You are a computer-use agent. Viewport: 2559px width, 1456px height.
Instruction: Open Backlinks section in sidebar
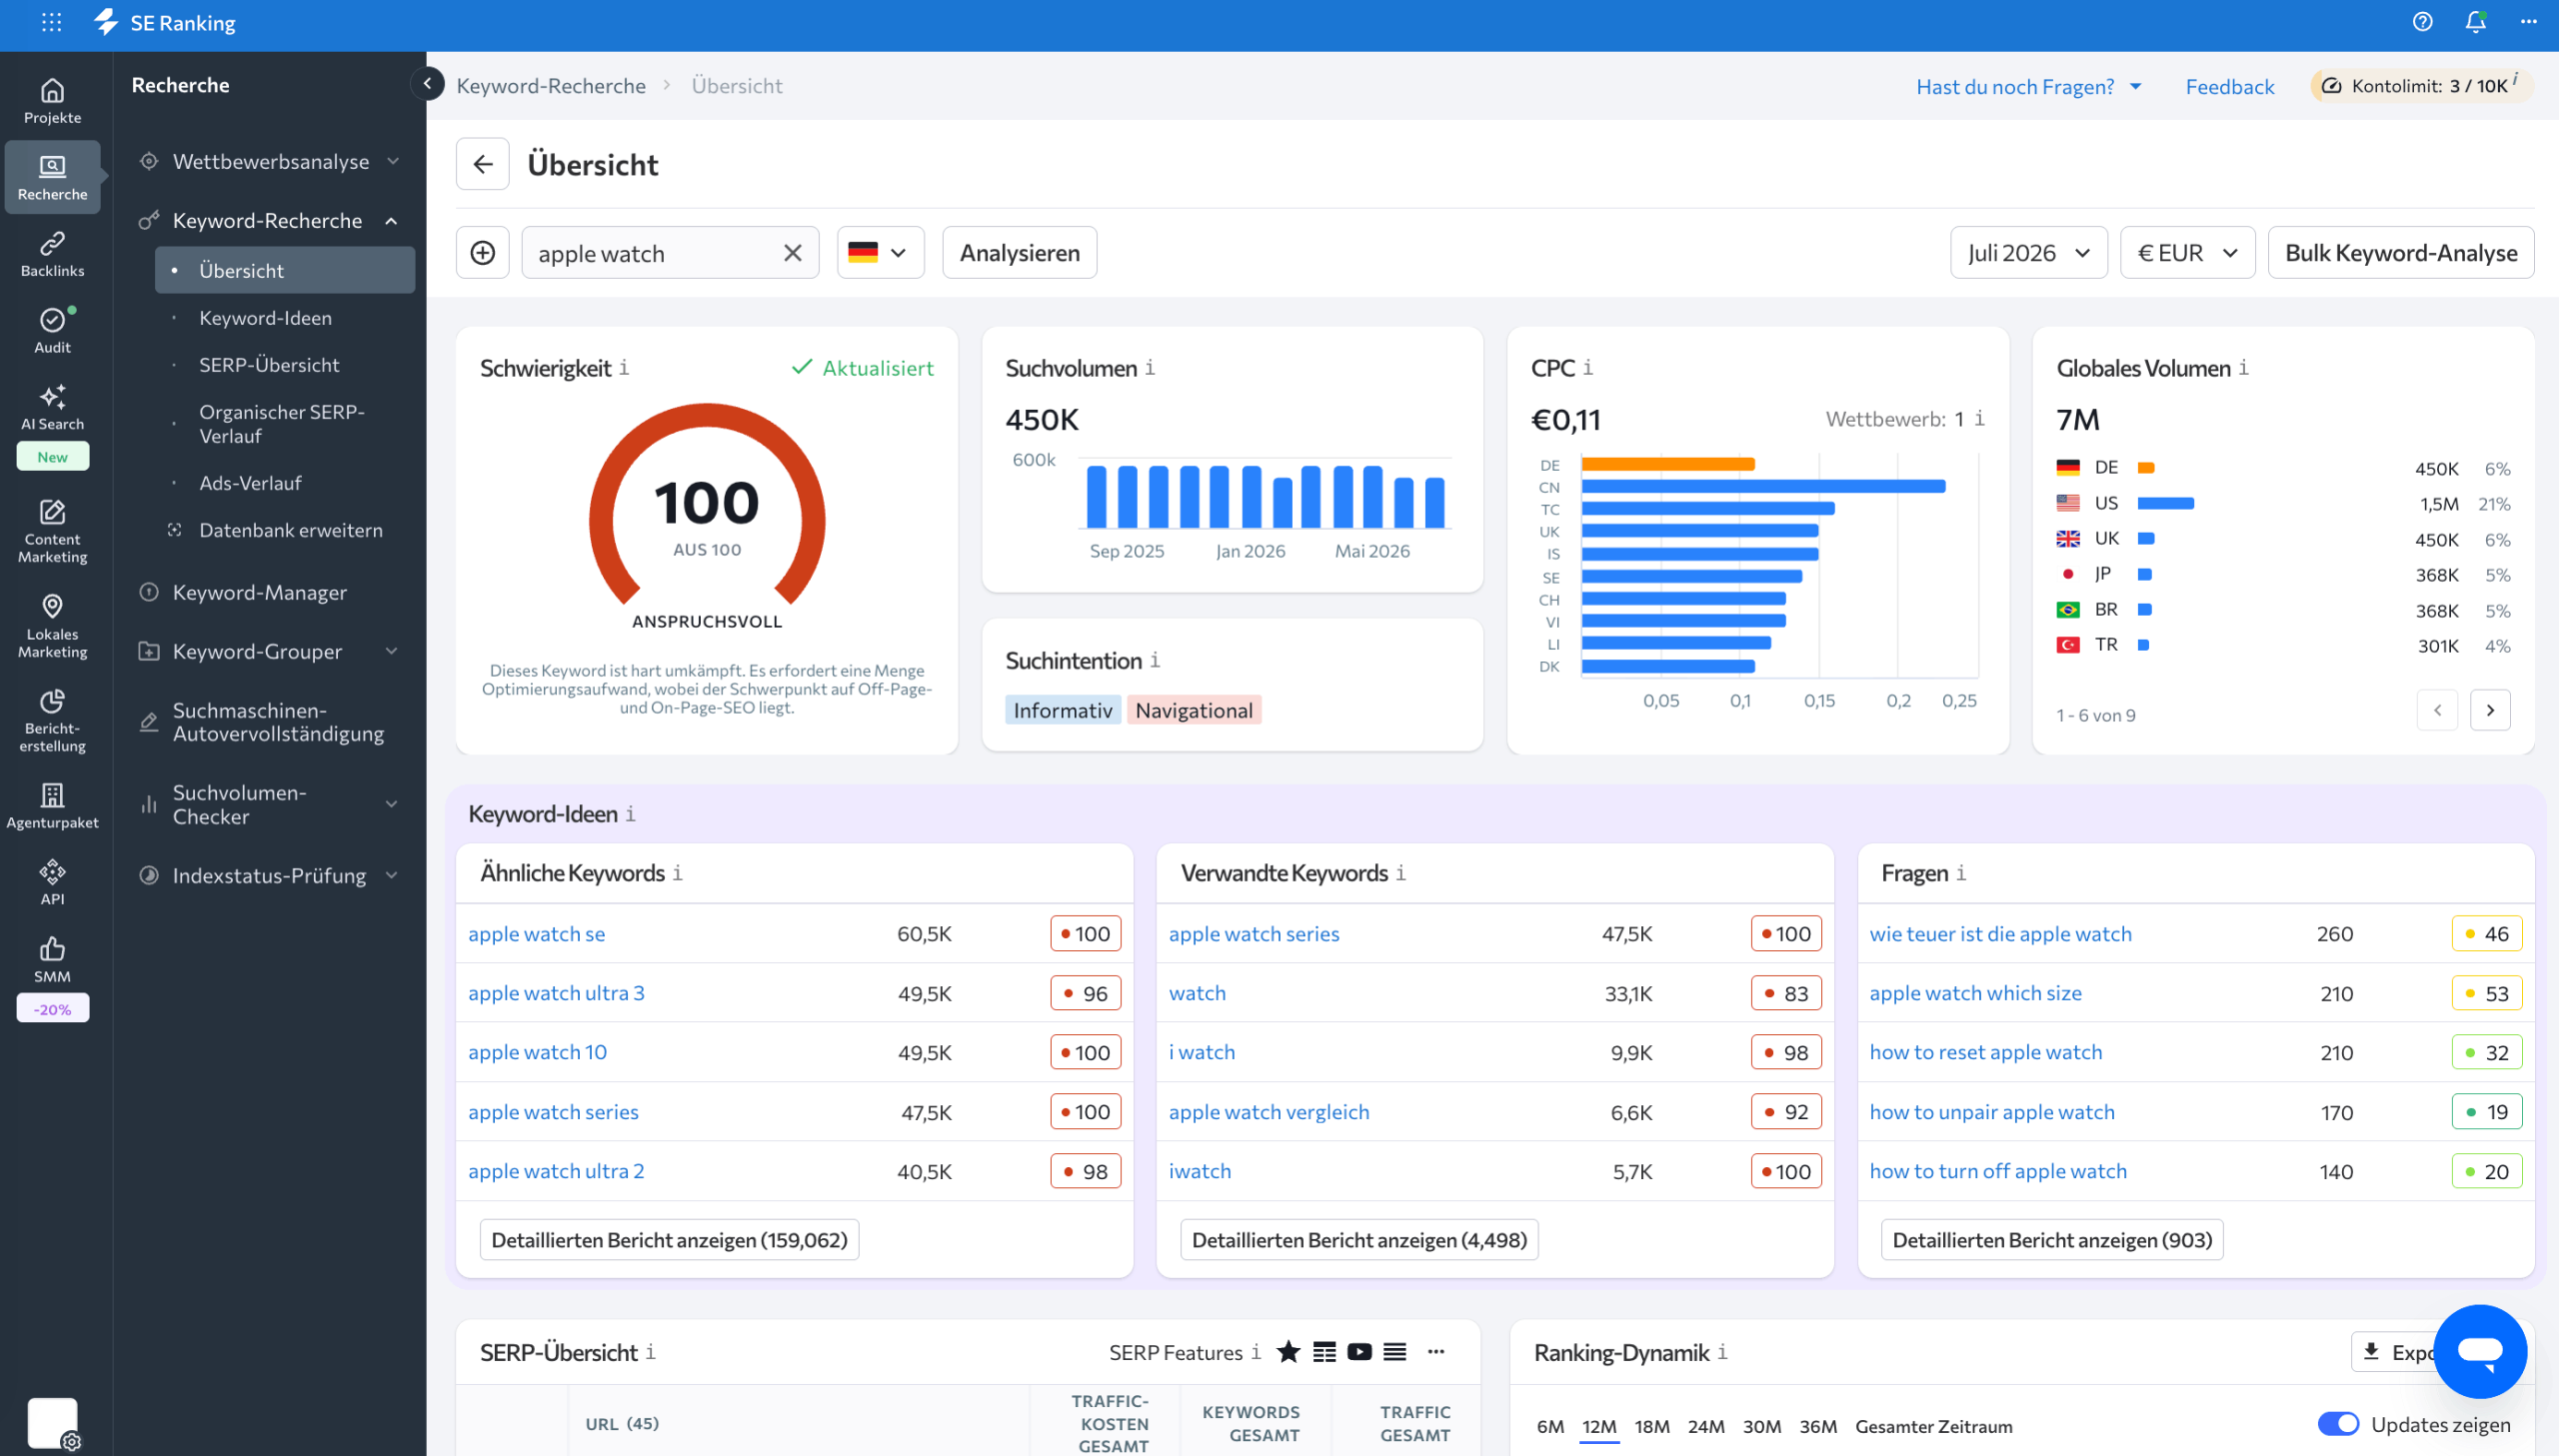[x=52, y=254]
